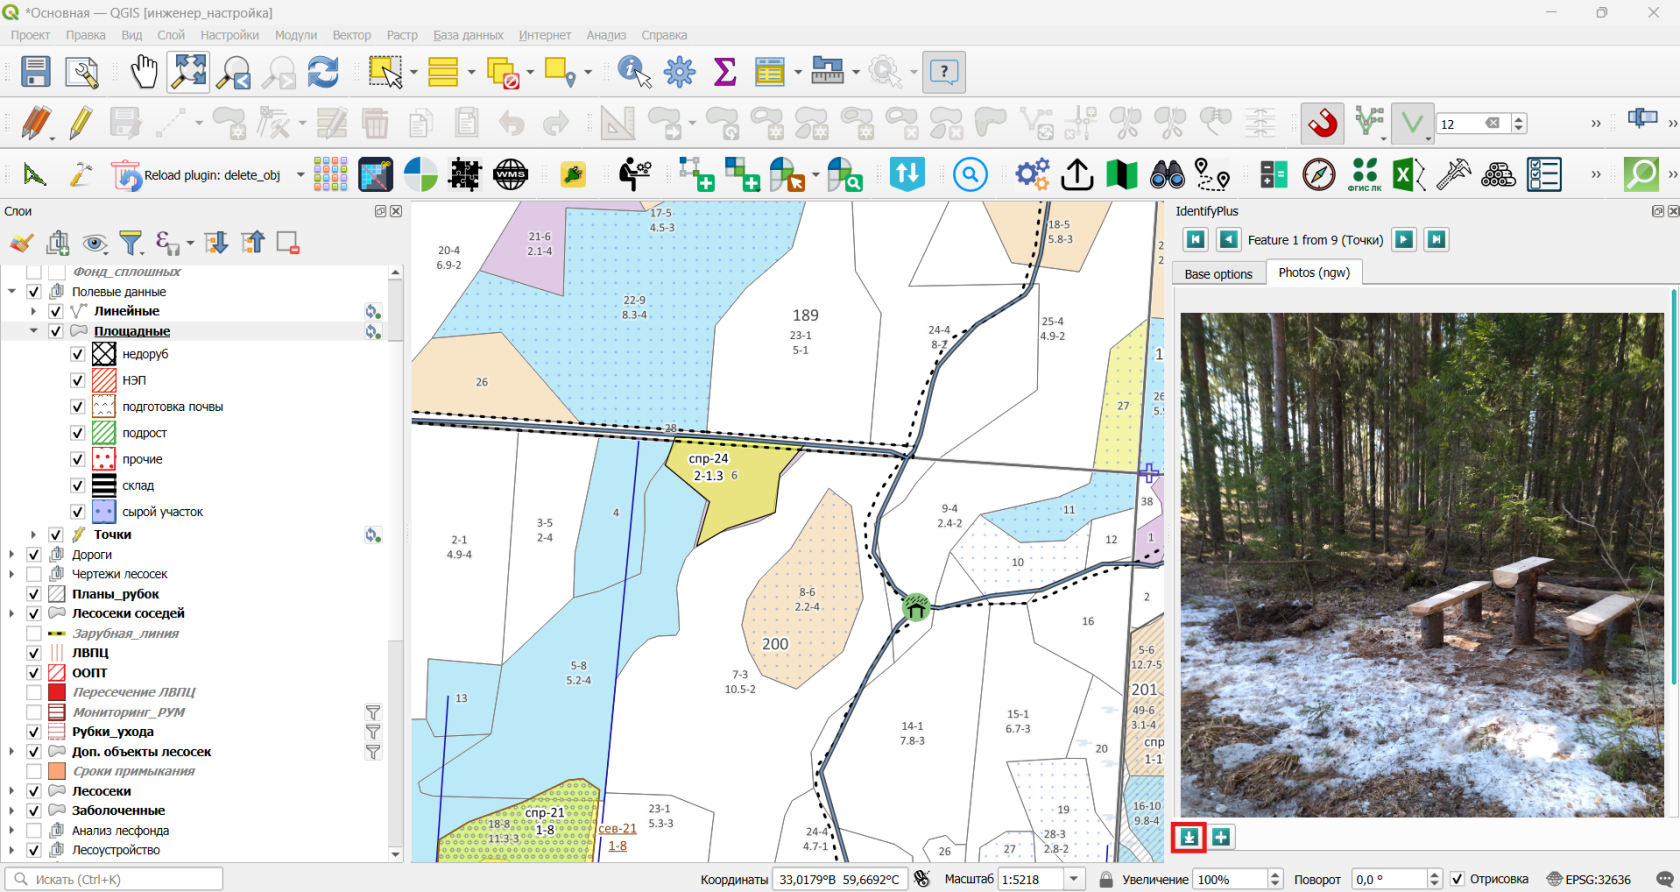Expand the Лесоустройство group
Screen dimensions: 1680x892
[12, 850]
